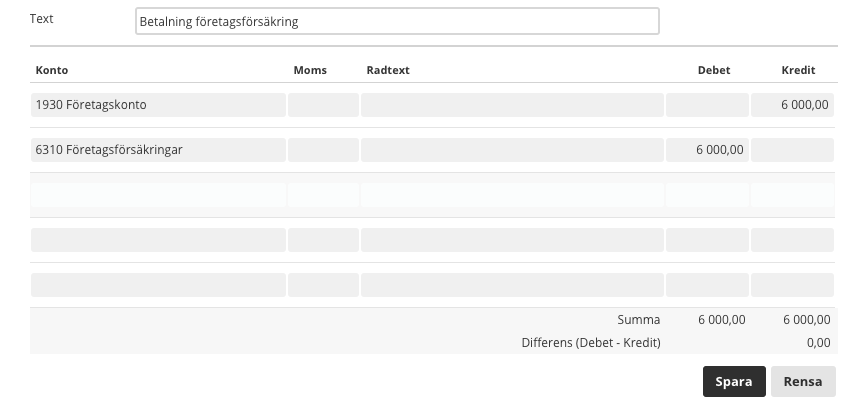
Task: Edit the Text field 'Betalning företagsförsäkring'
Action: click(x=397, y=21)
